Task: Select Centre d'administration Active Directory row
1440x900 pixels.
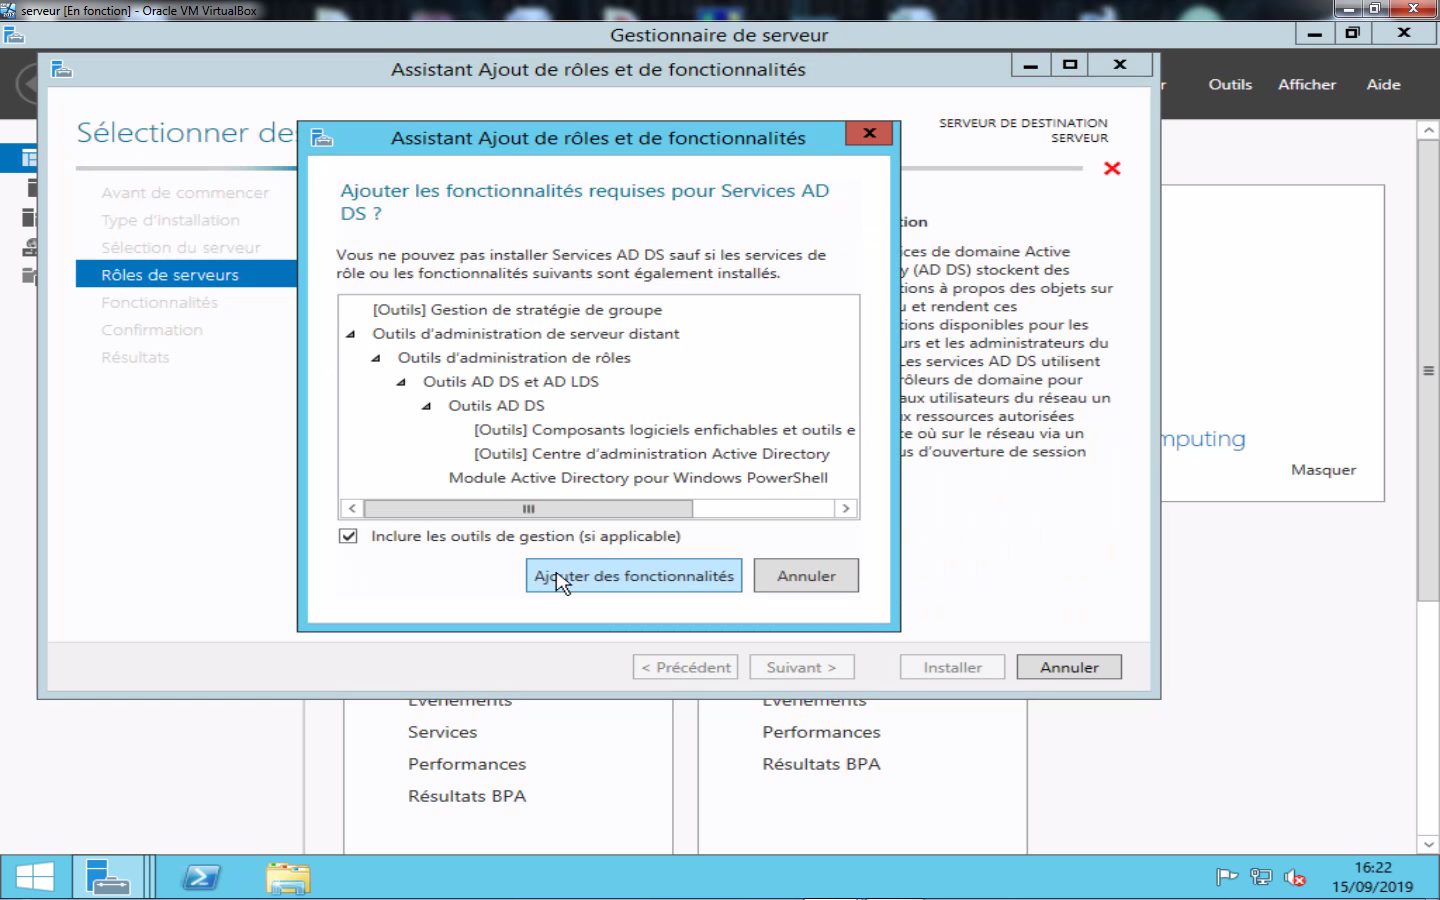Action: [652, 454]
